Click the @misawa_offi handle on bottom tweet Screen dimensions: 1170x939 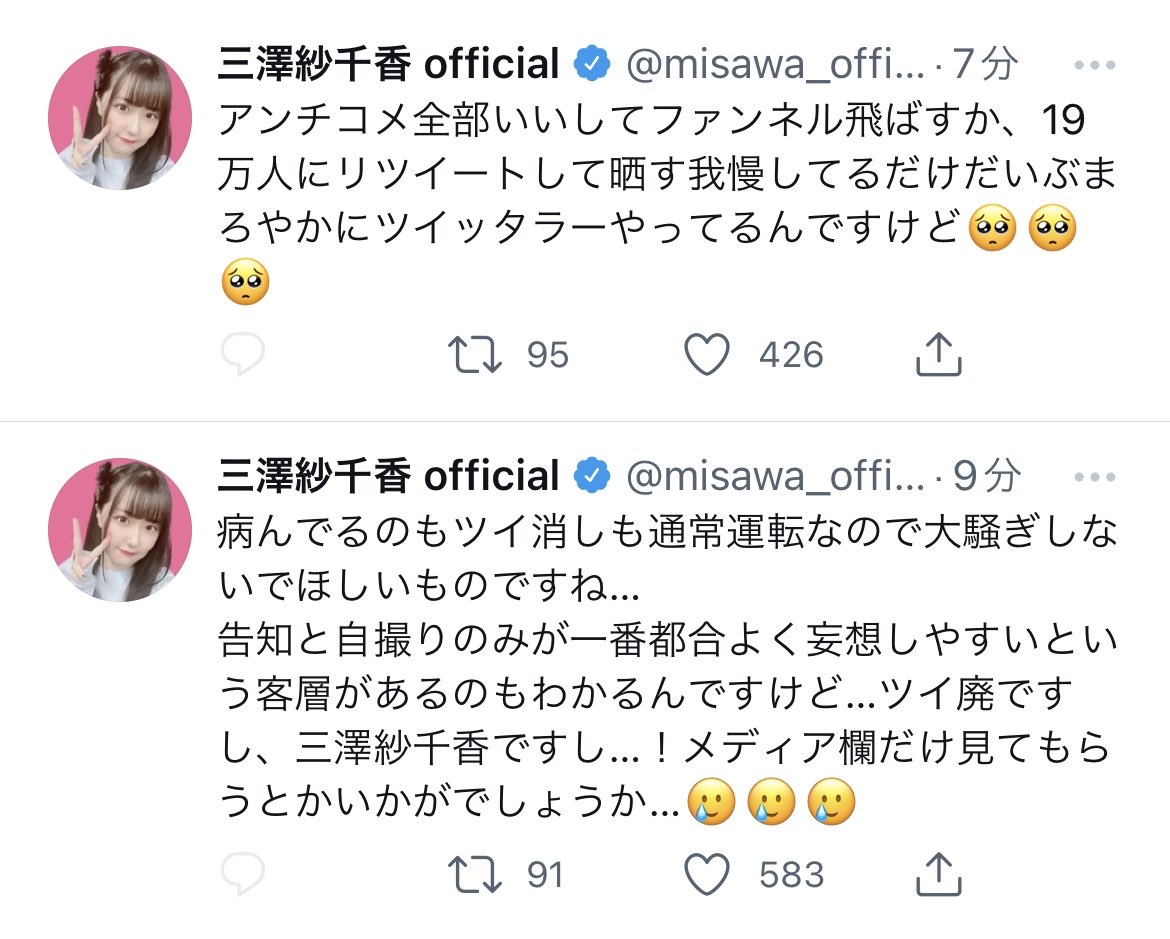(x=774, y=476)
